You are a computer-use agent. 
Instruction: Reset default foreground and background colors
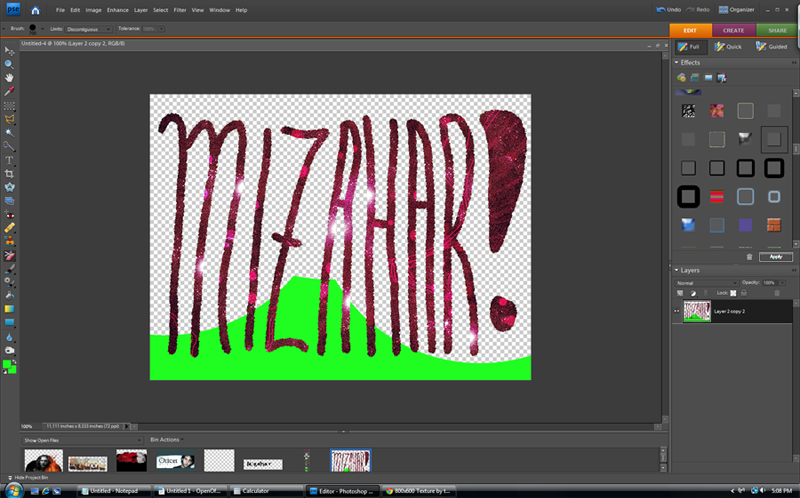tap(5, 372)
